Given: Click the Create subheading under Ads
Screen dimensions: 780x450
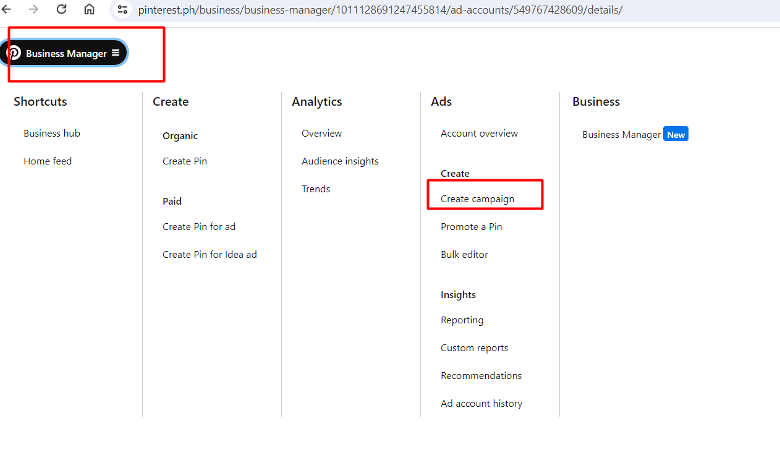Looking at the screenshot, I should point(455,174).
